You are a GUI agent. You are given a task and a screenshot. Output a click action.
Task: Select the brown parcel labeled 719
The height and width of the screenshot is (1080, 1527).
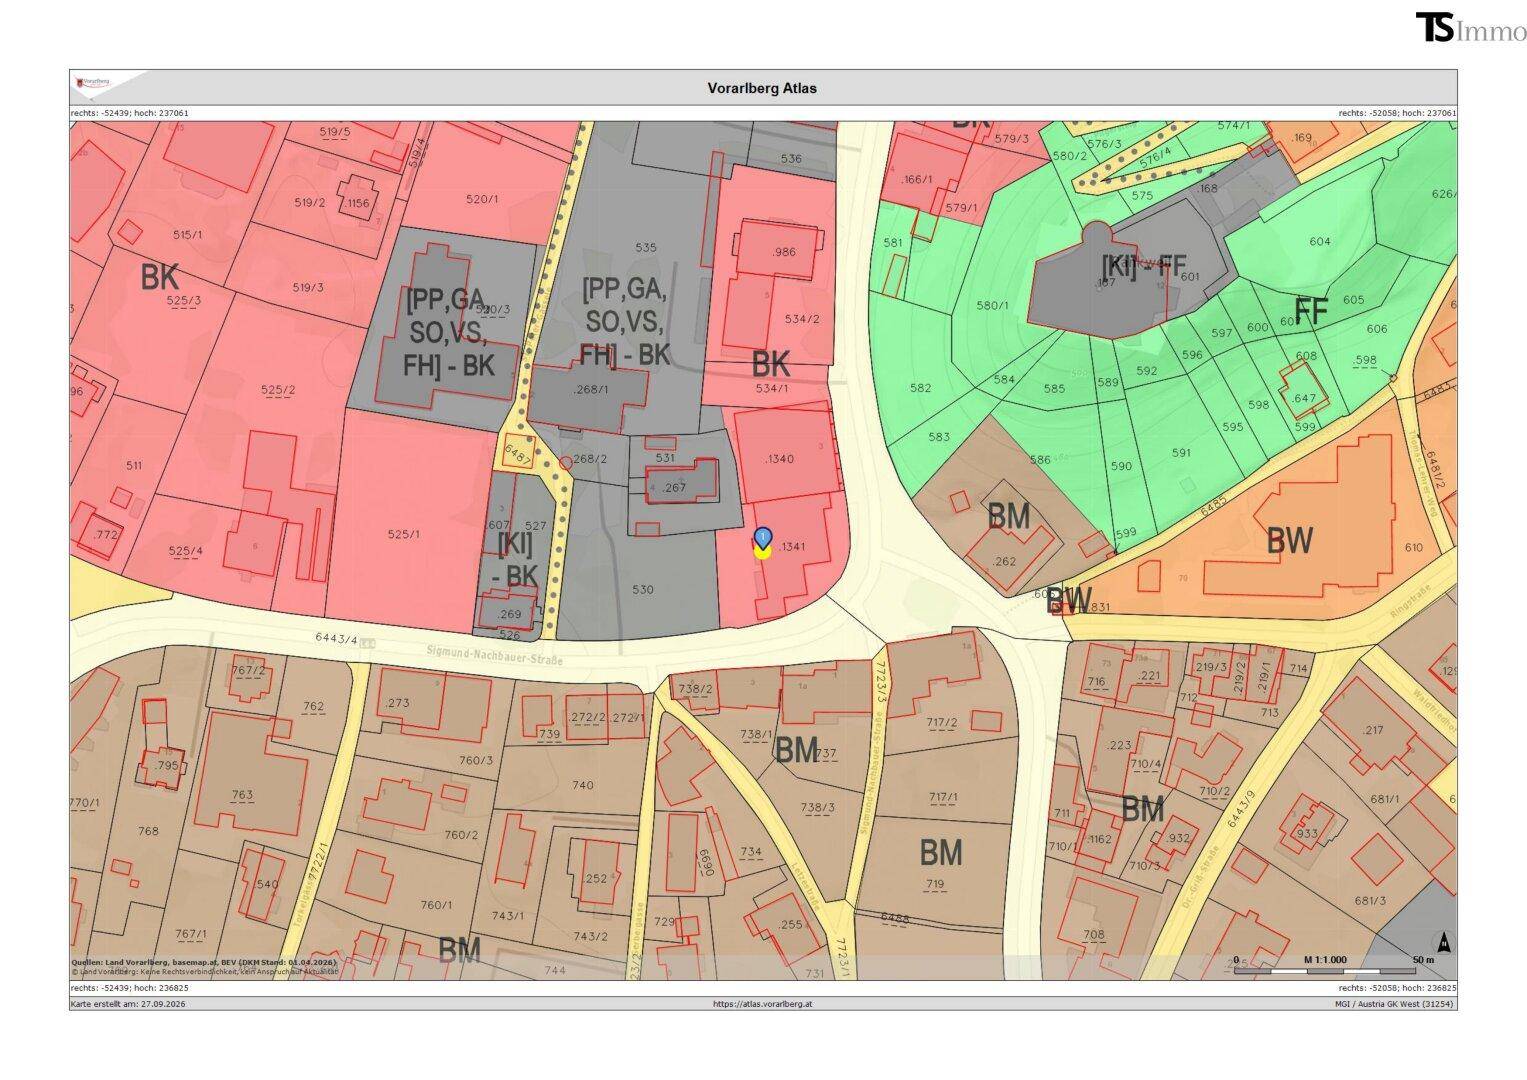click(x=935, y=884)
